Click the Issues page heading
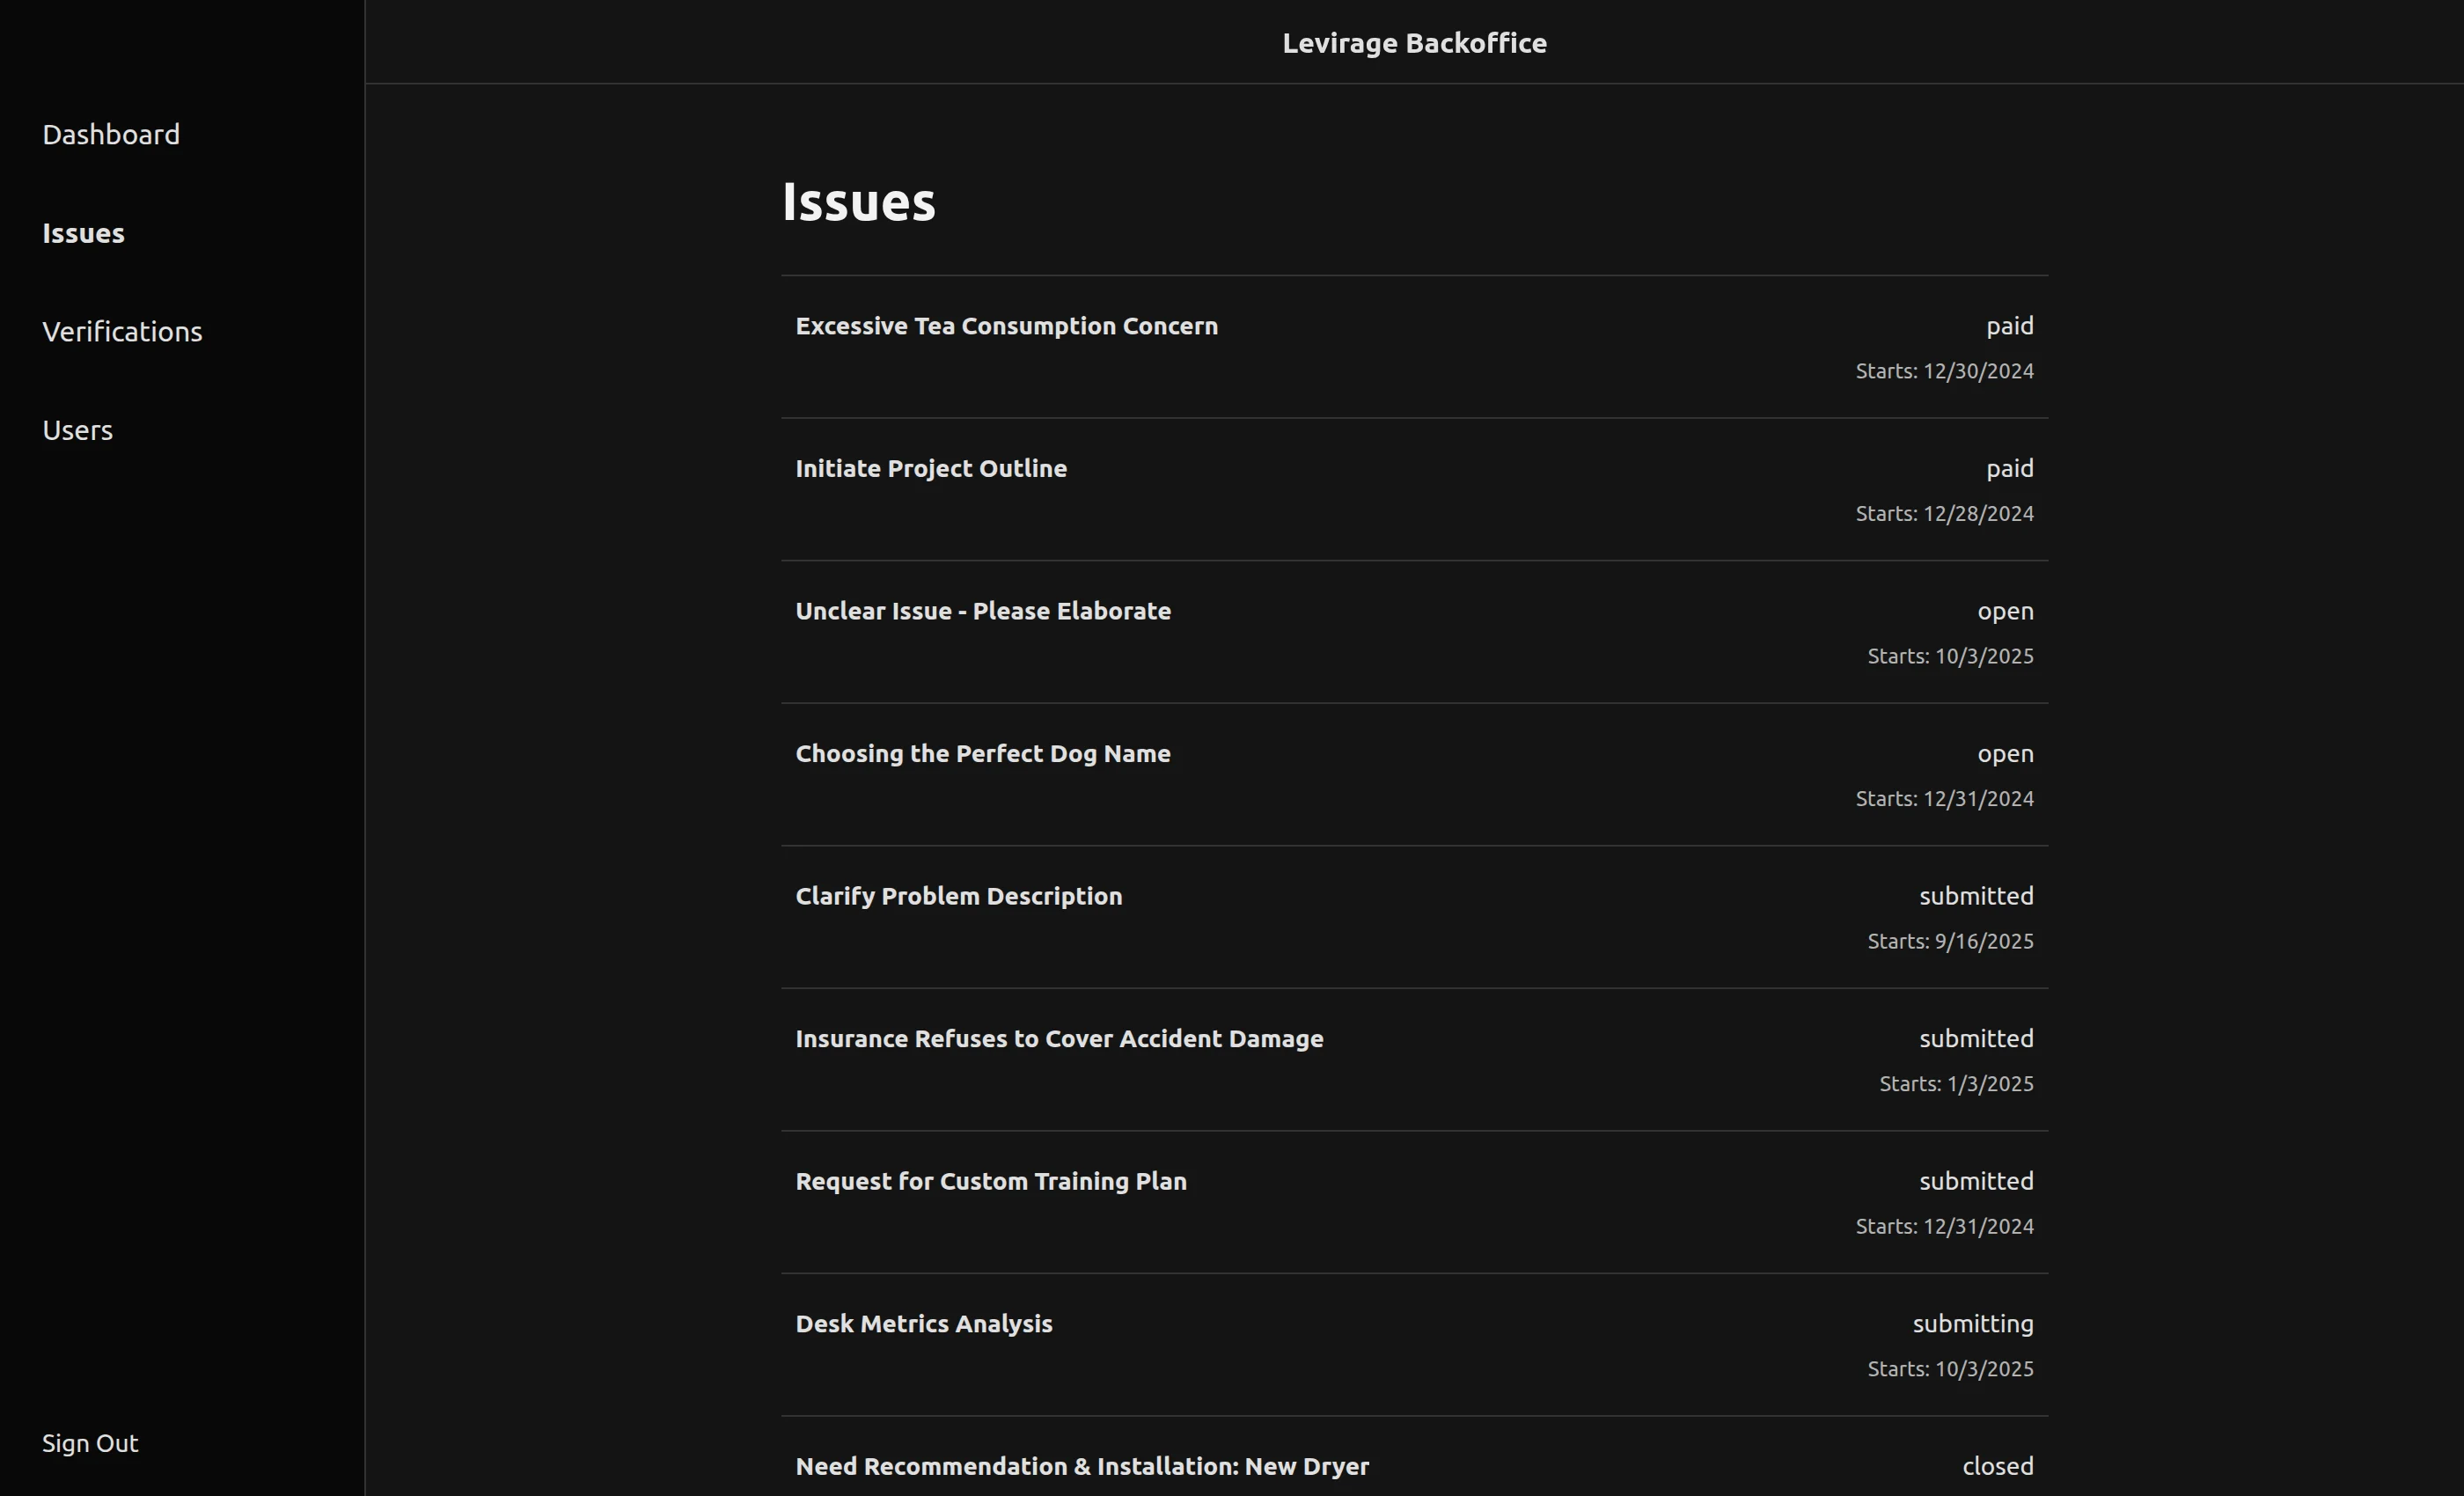This screenshot has width=2464, height=1496. (858, 202)
